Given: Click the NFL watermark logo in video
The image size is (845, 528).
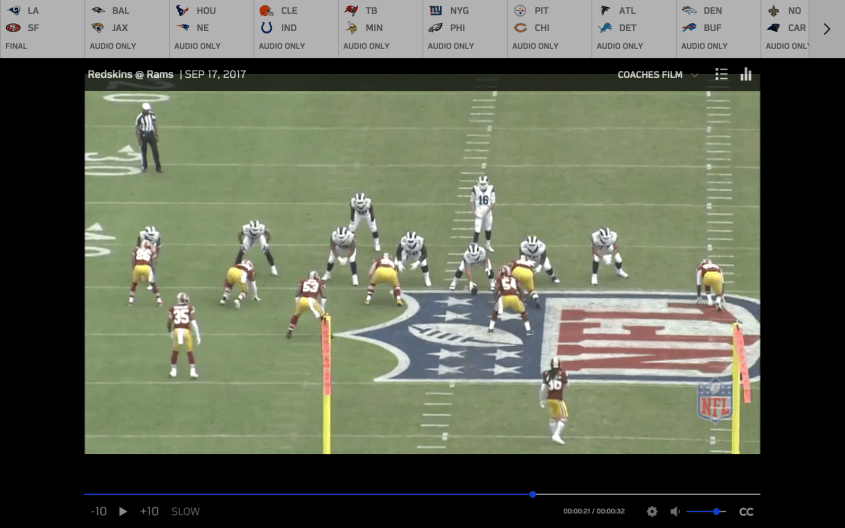Looking at the screenshot, I should point(714,401).
